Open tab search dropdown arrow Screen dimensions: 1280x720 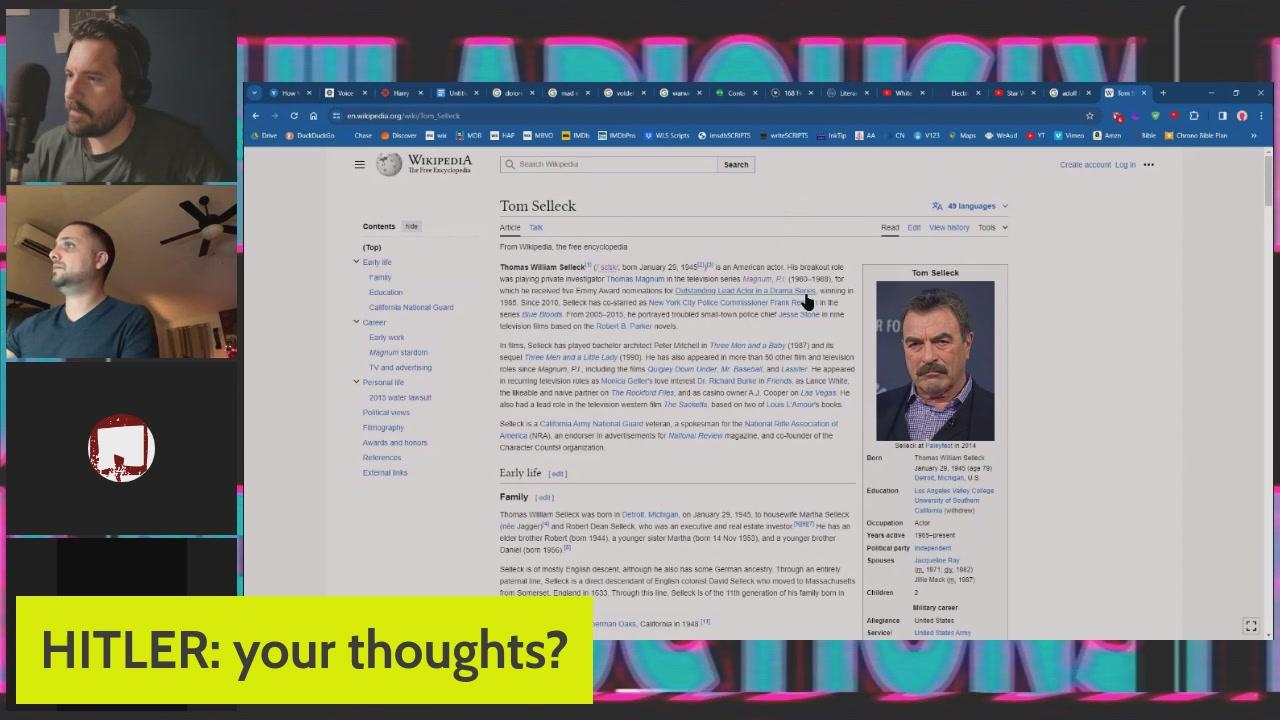click(255, 93)
